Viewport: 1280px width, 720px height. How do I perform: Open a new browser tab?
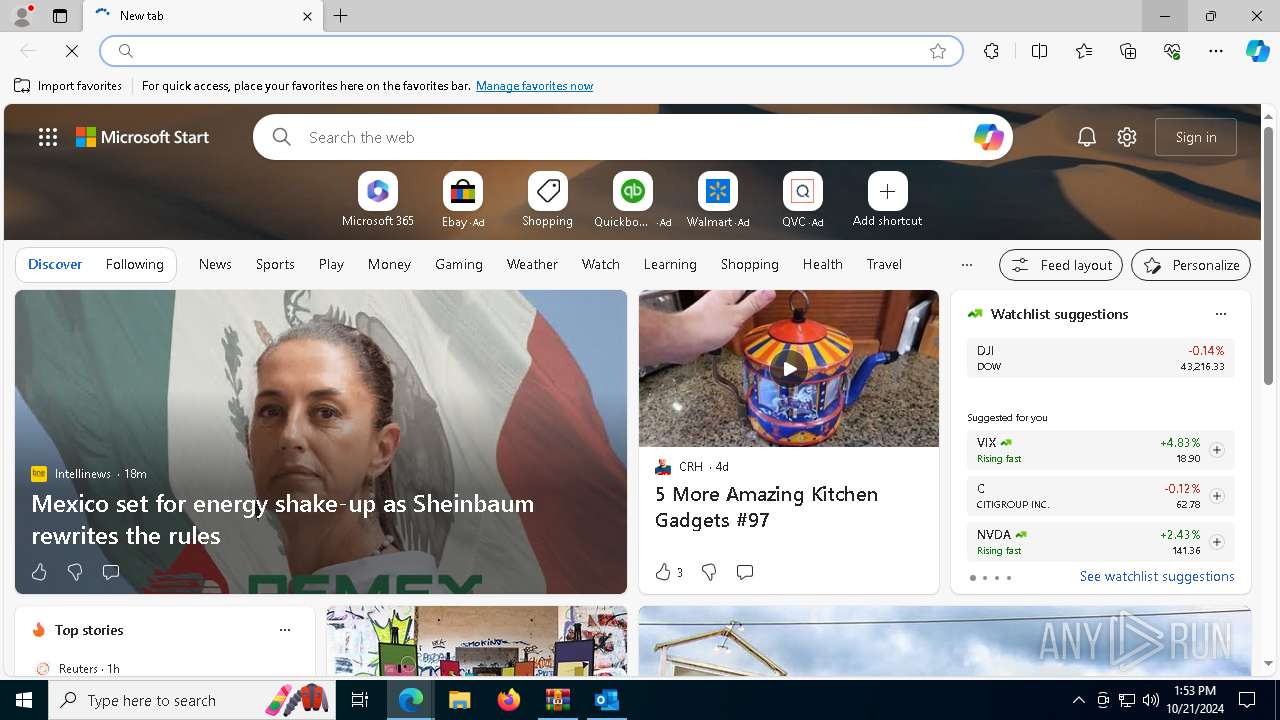tap(341, 16)
